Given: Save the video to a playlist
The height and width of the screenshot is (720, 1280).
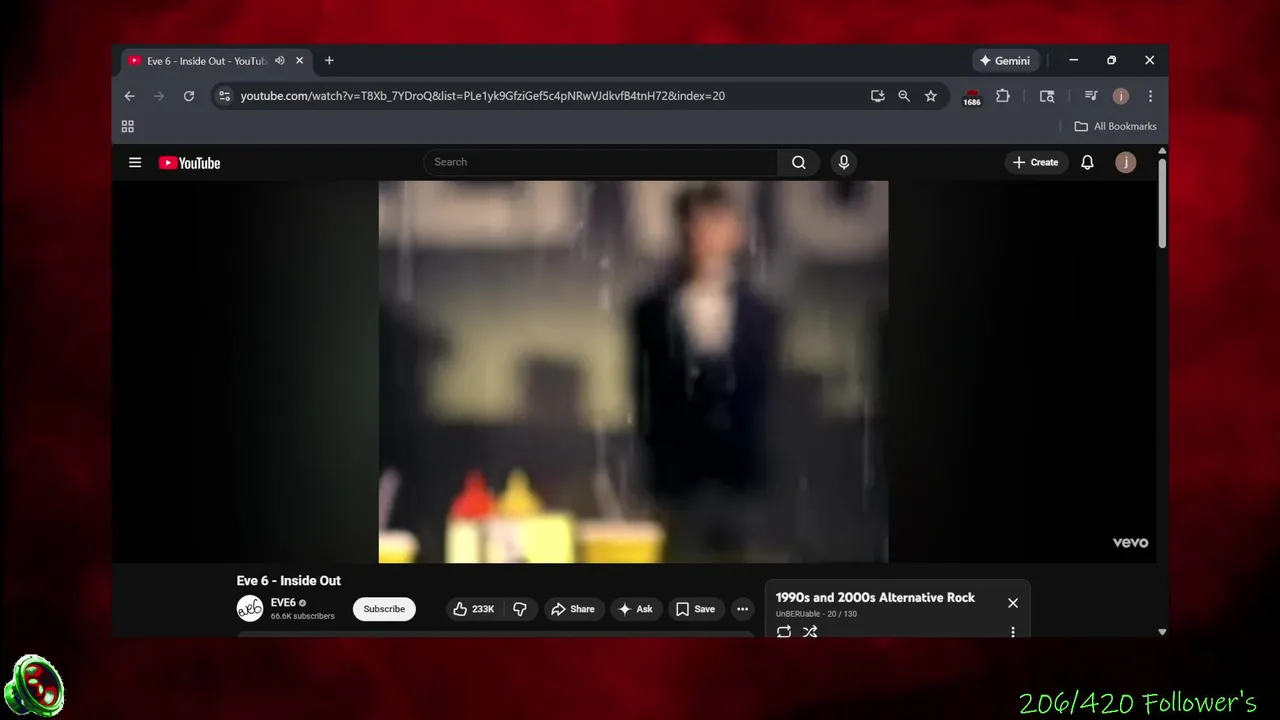Looking at the screenshot, I should [x=695, y=609].
